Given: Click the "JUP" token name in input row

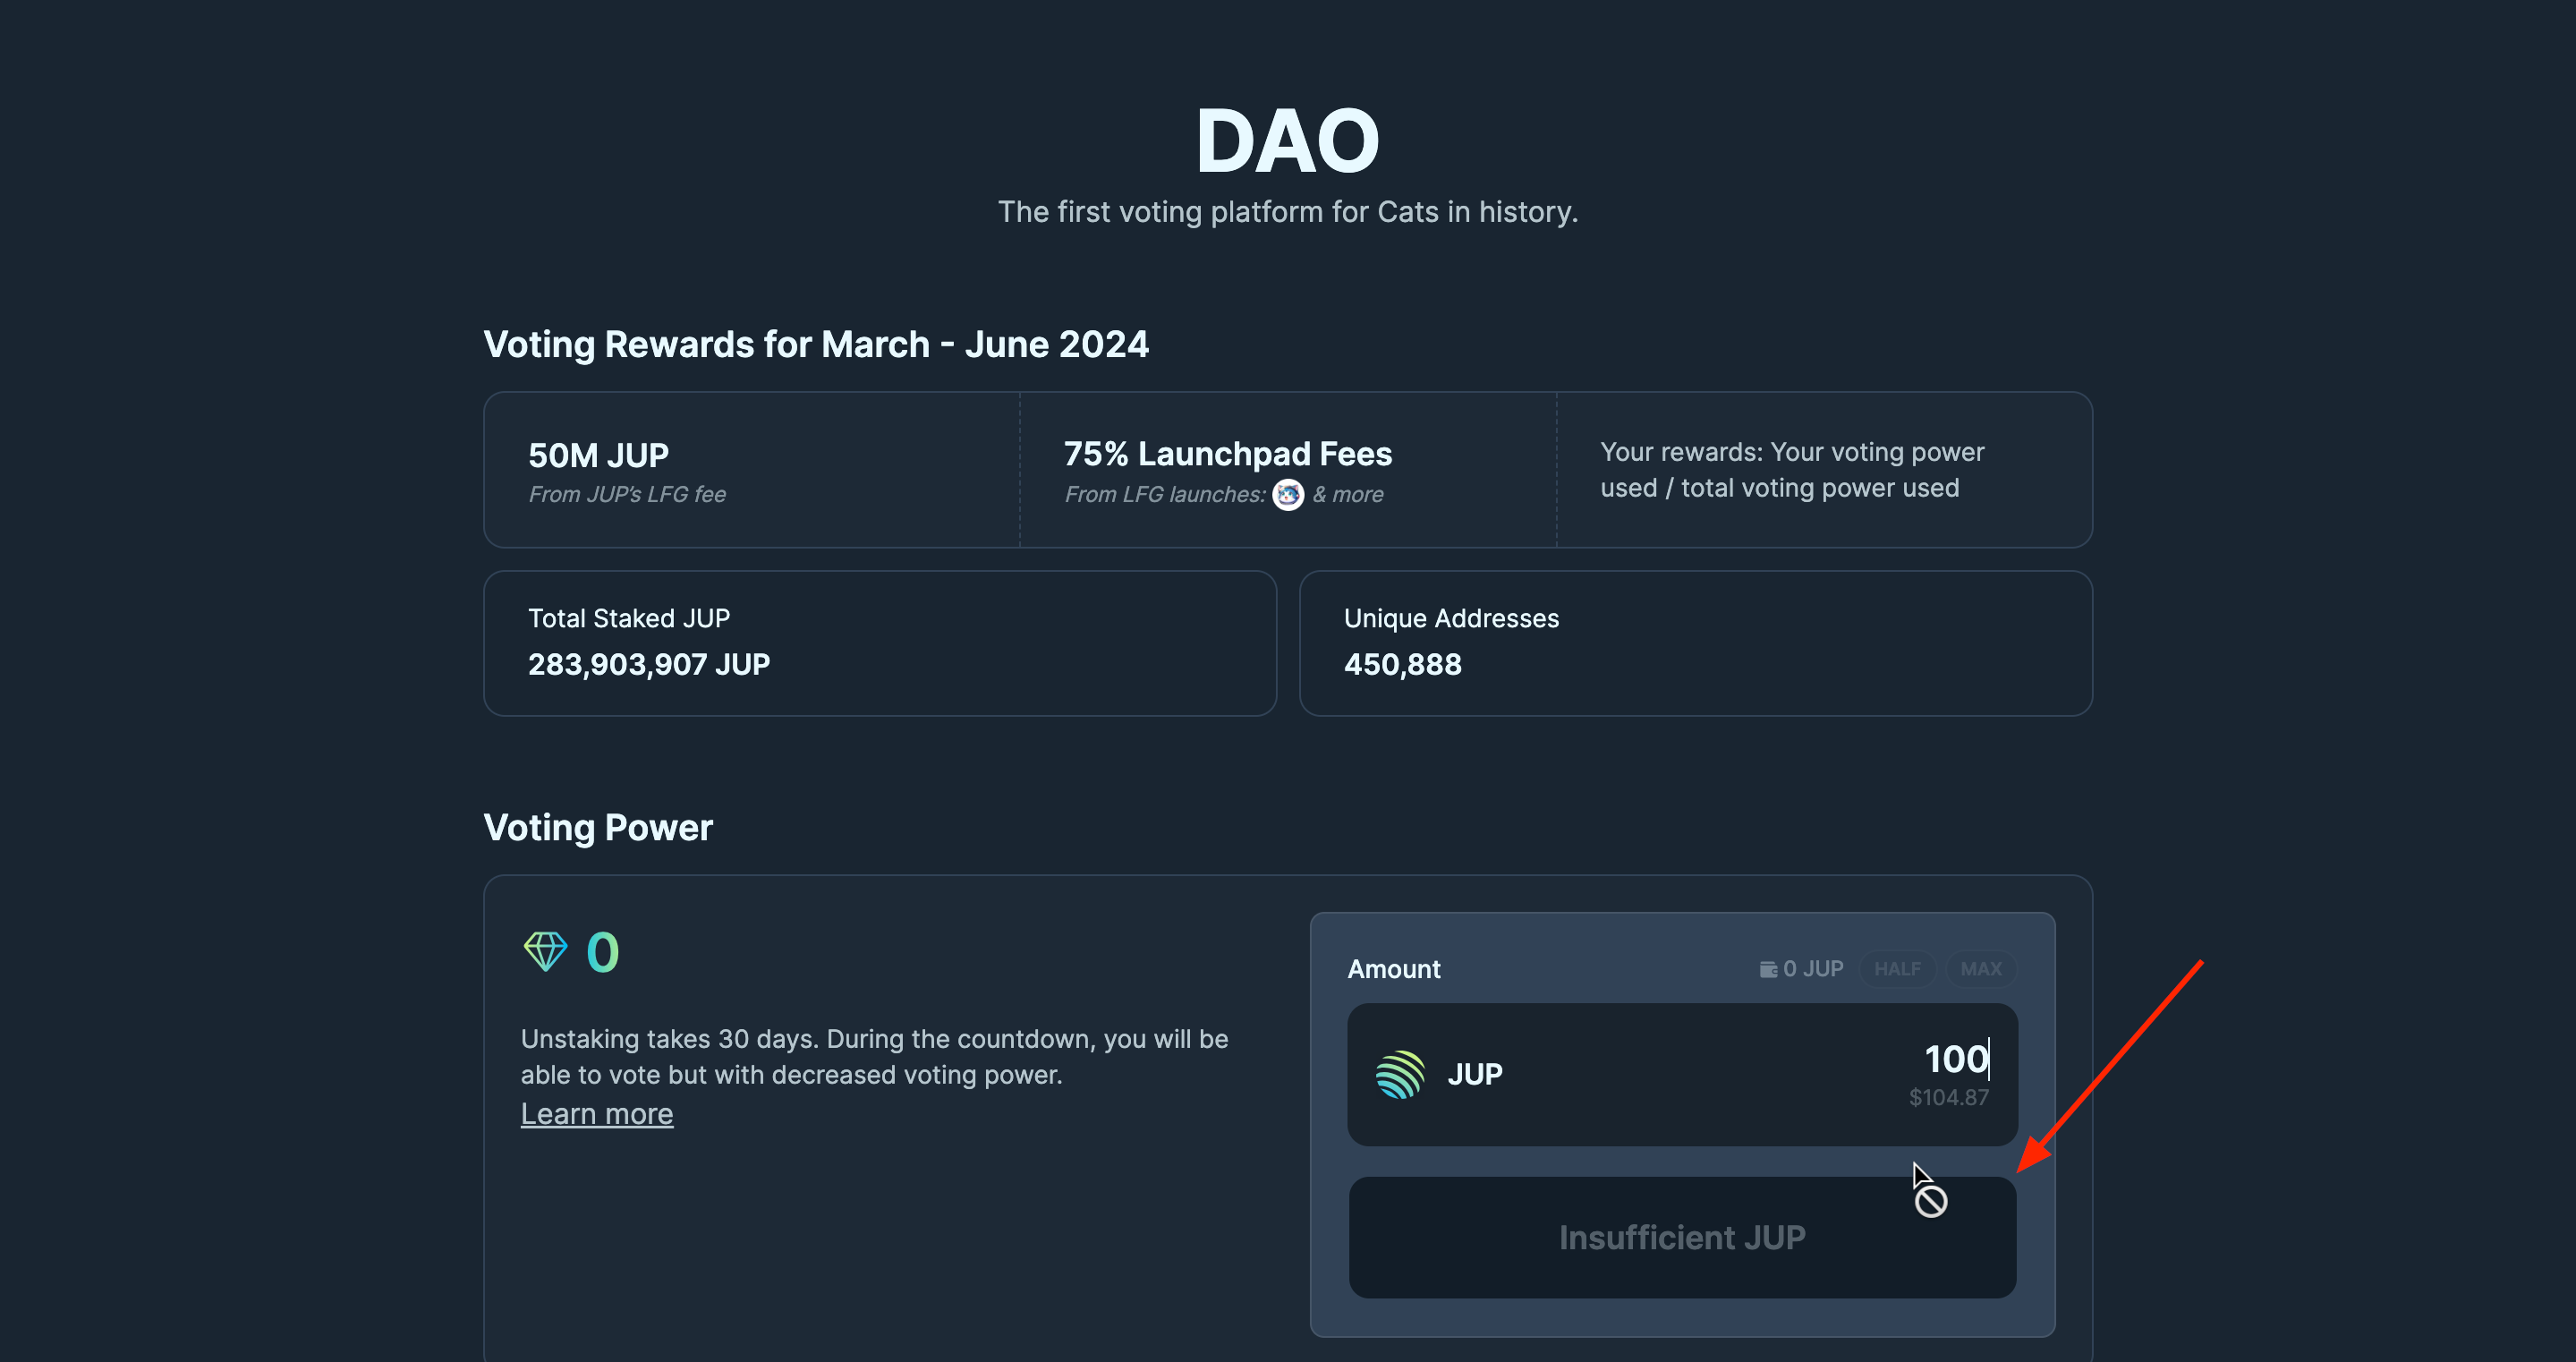Looking at the screenshot, I should (x=1475, y=1074).
